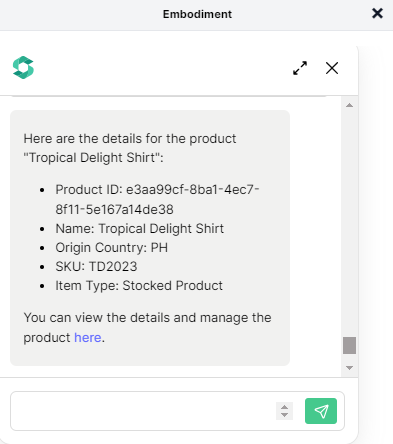Click the Origin Country: PH bullet
This screenshot has height=444, width=393.
coord(112,248)
